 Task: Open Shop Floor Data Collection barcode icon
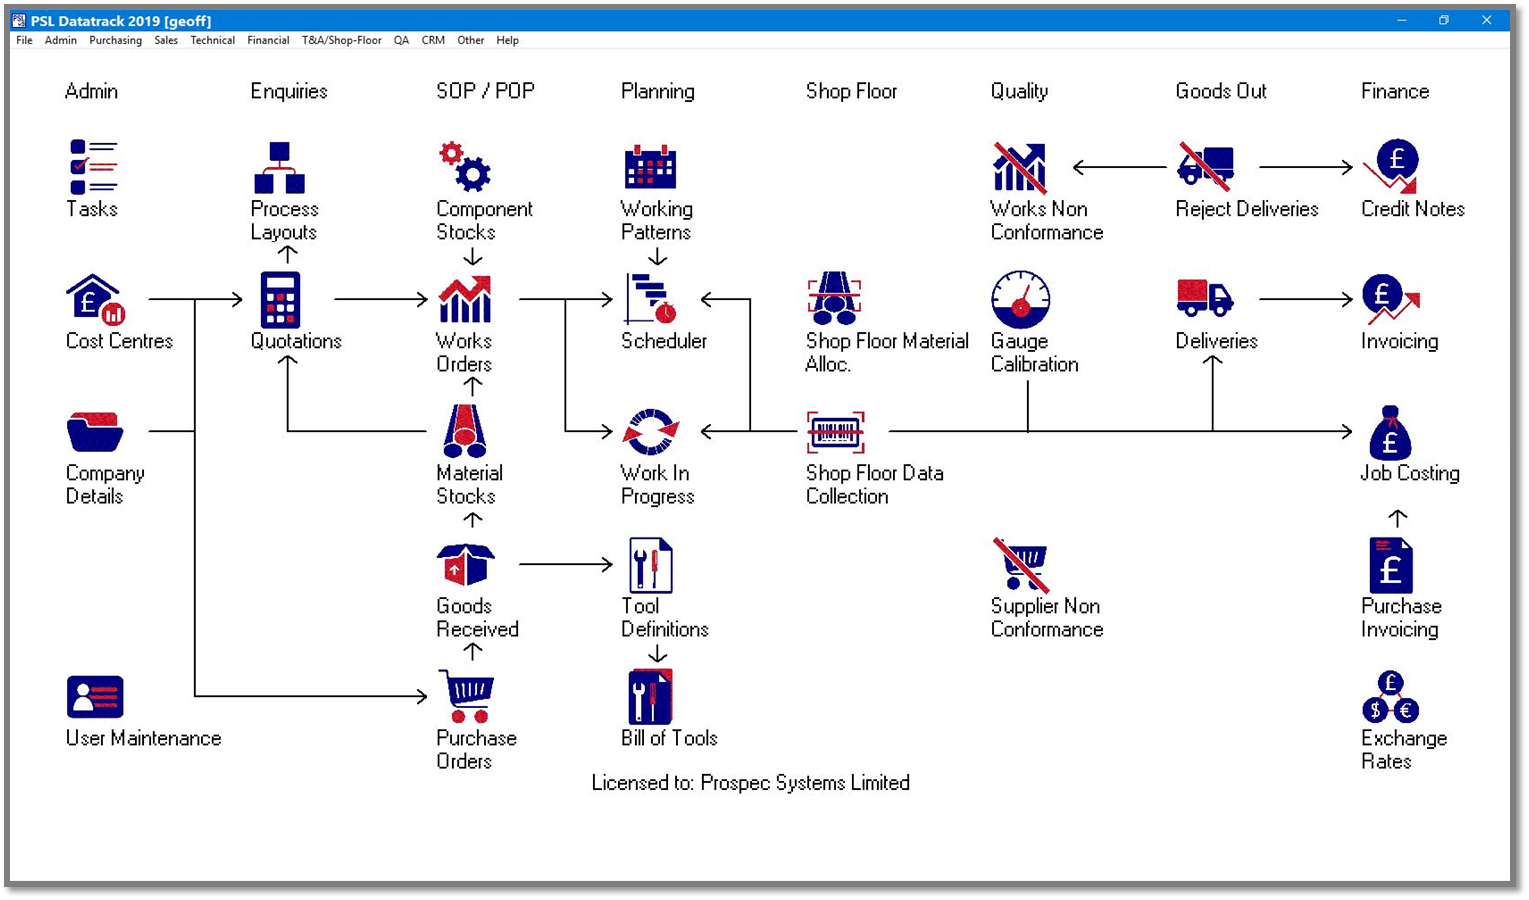point(835,432)
